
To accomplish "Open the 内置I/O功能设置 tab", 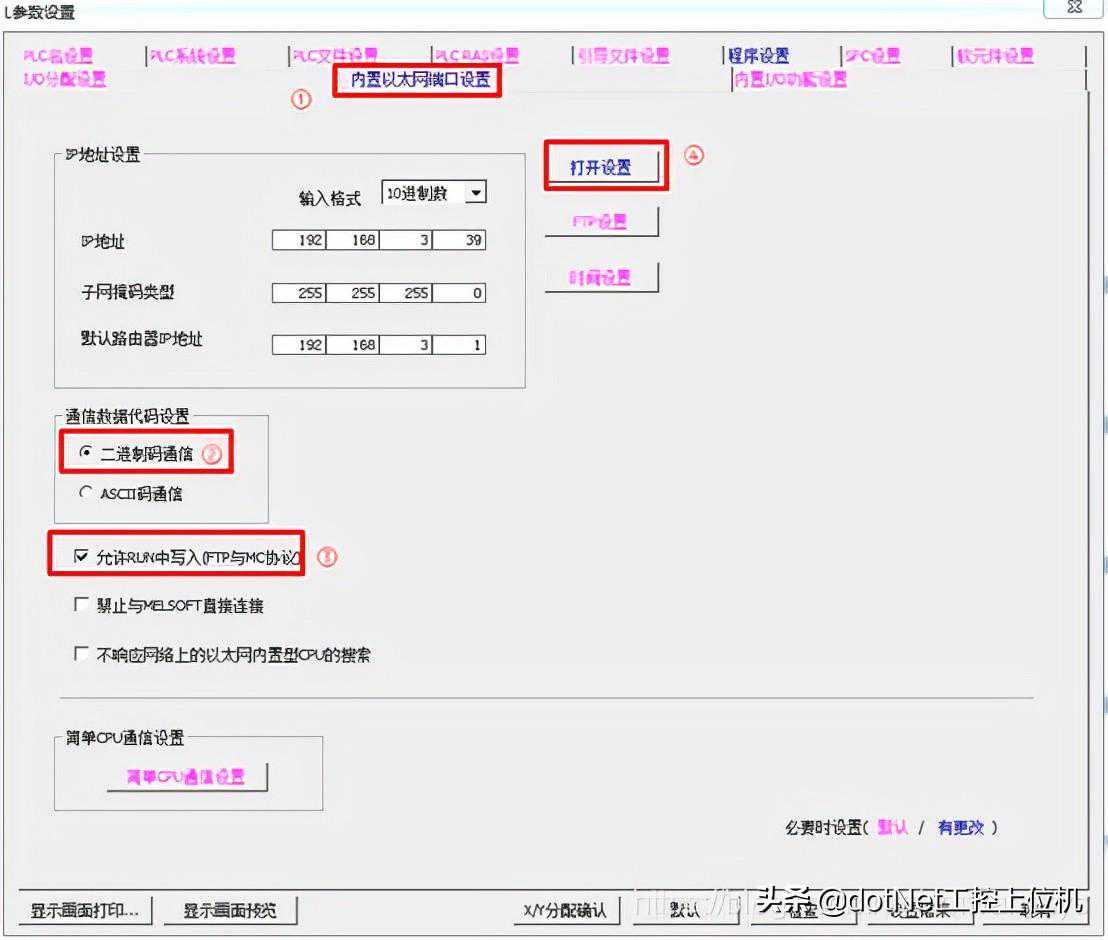I will tap(790, 80).
